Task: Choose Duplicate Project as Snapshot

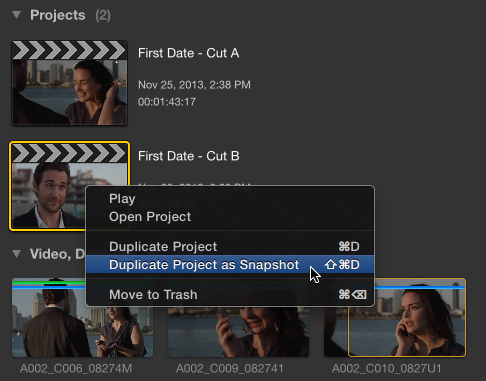Action: coord(230,265)
